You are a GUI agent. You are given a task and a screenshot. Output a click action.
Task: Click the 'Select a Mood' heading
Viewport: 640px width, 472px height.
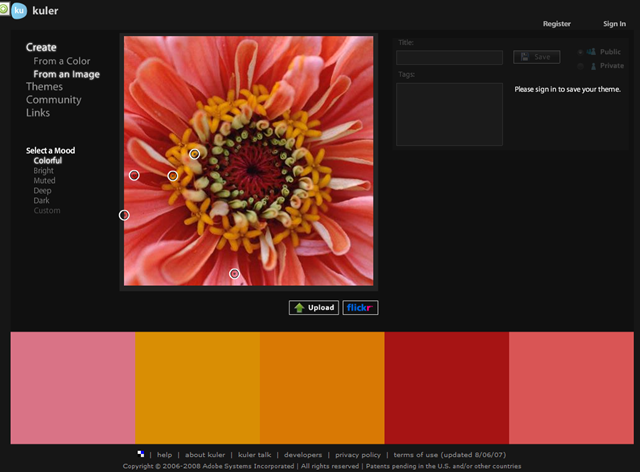coord(51,151)
